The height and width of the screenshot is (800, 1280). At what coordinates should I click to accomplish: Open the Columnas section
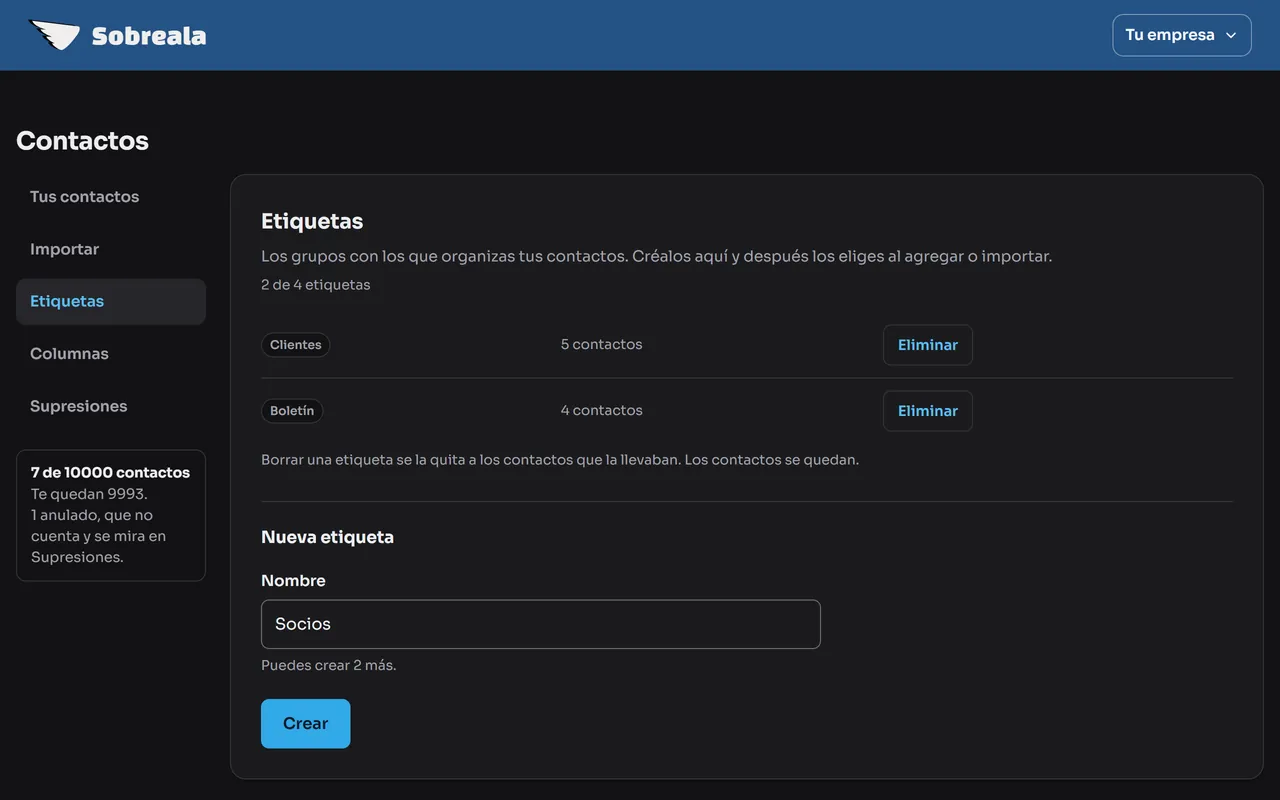click(111, 354)
